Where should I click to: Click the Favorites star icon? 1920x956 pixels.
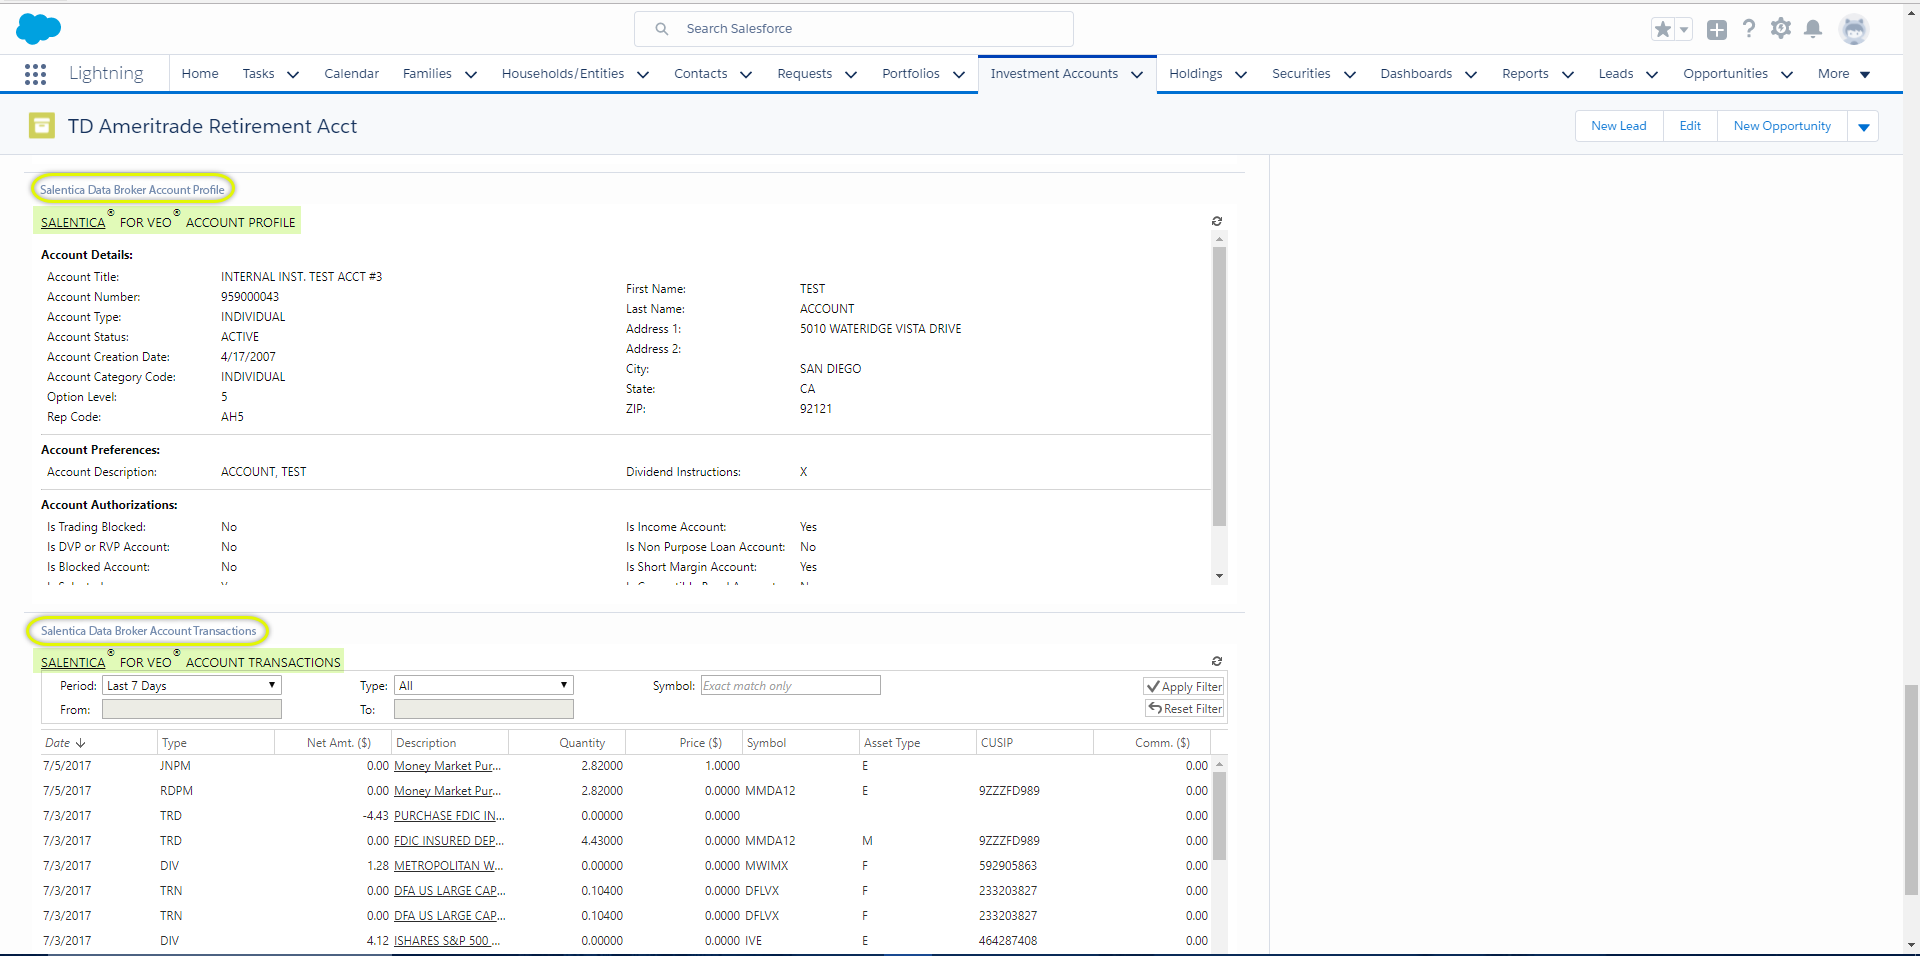[1663, 29]
